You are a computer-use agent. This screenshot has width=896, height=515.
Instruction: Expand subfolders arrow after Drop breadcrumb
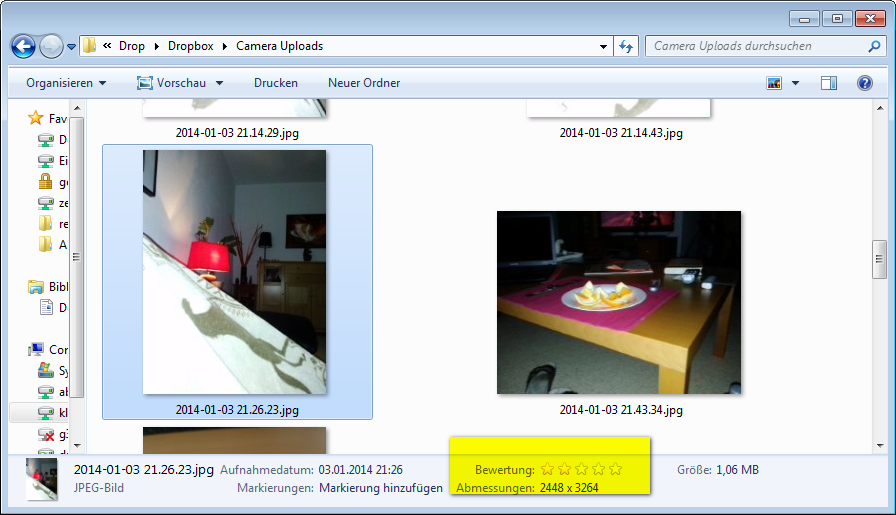(157, 46)
